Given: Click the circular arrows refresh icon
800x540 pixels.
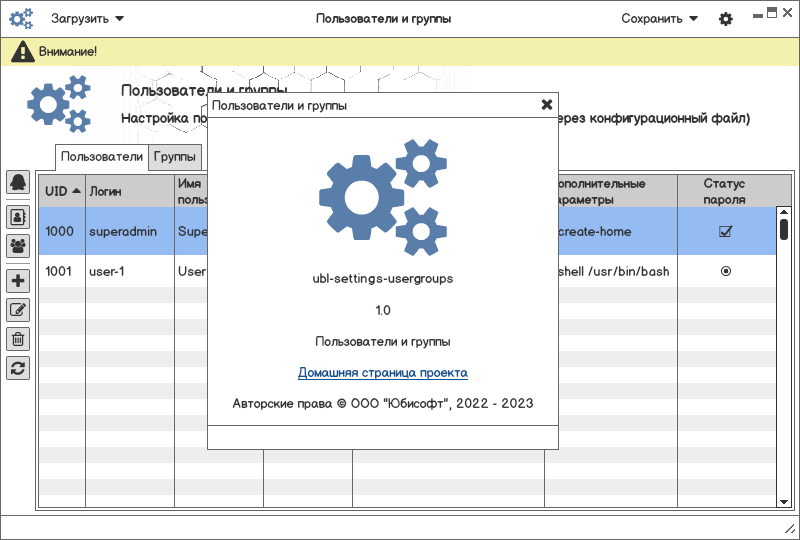Looking at the screenshot, I should pyautogui.click(x=18, y=367).
